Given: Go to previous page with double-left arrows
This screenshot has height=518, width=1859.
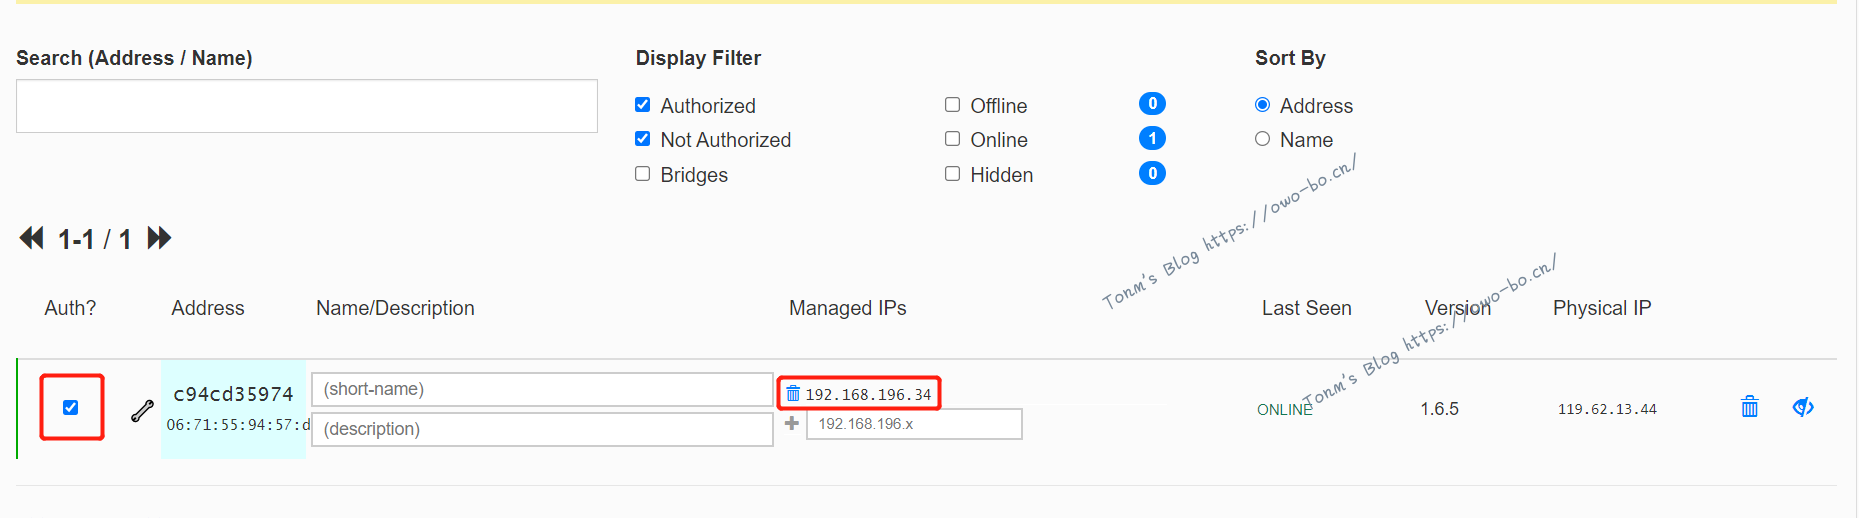Looking at the screenshot, I should pos(32,238).
